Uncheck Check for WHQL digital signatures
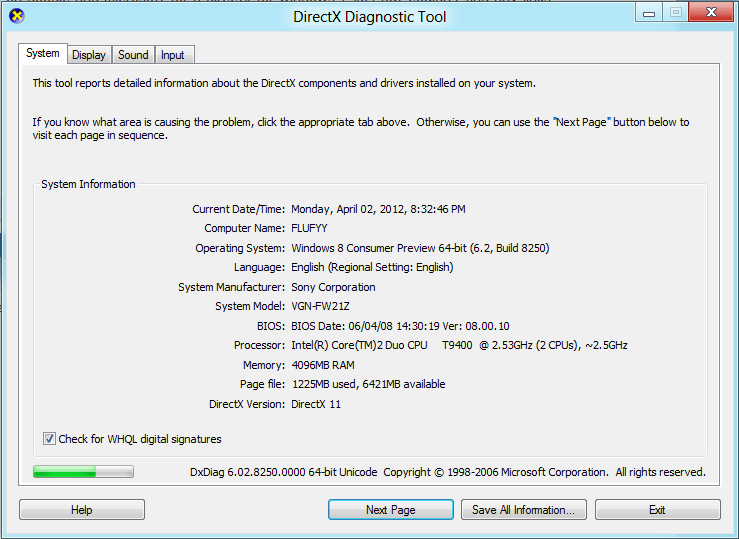The height and width of the screenshot is (539, 739). click(x=49, y=439)
